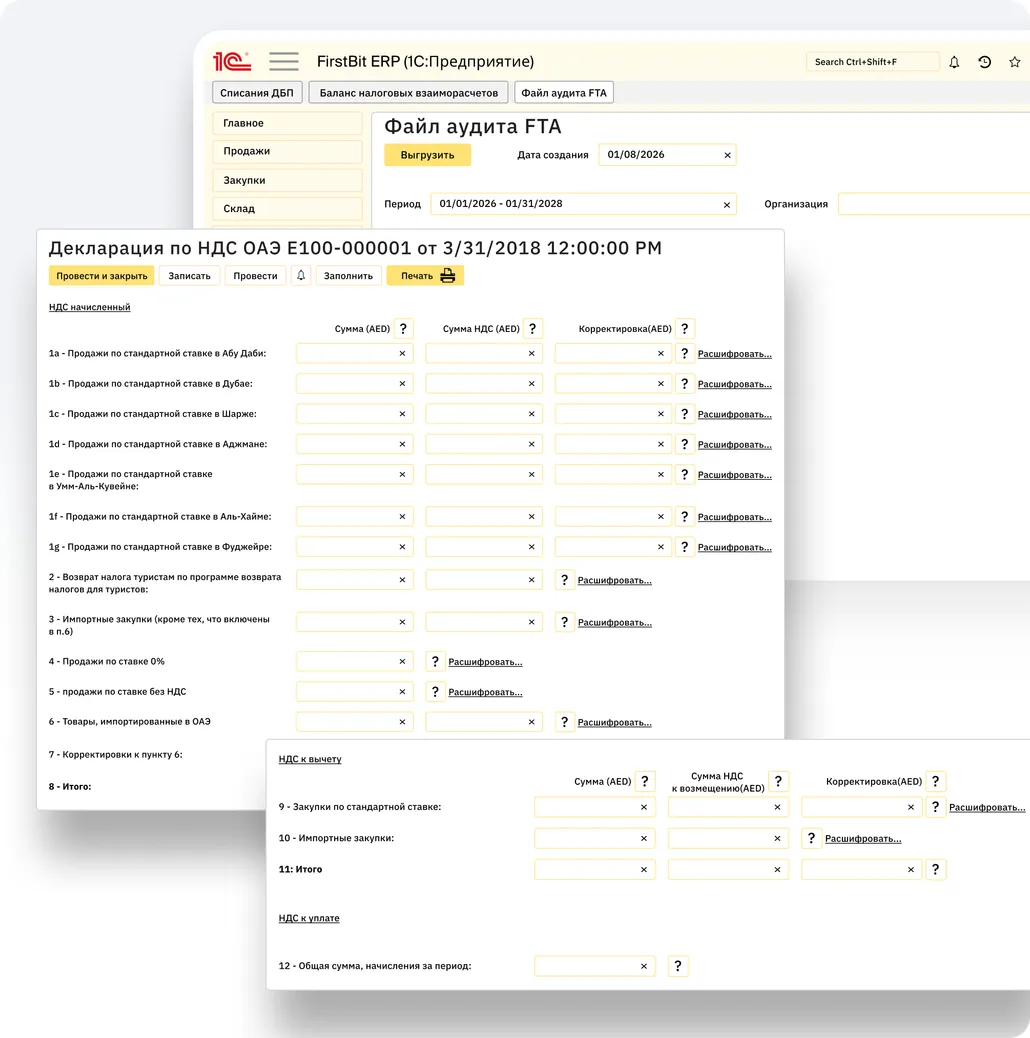This screenshot has width=1030, height=1038.
Task: Click the 1C logo icon
Action: click(232, 62)
